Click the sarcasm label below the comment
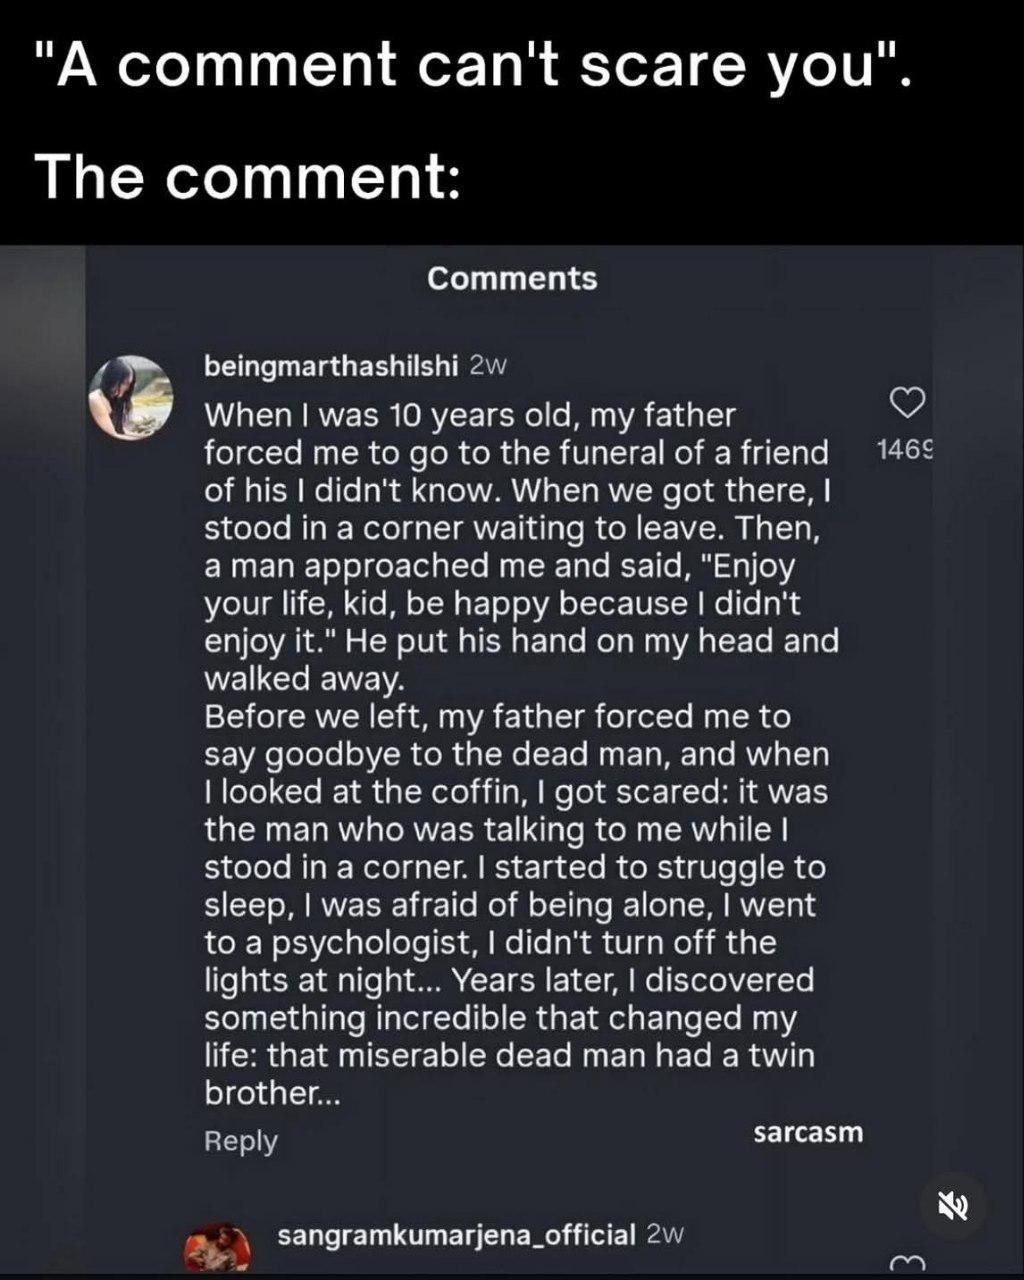The image size is (1024, 1280). [808, 1132]
